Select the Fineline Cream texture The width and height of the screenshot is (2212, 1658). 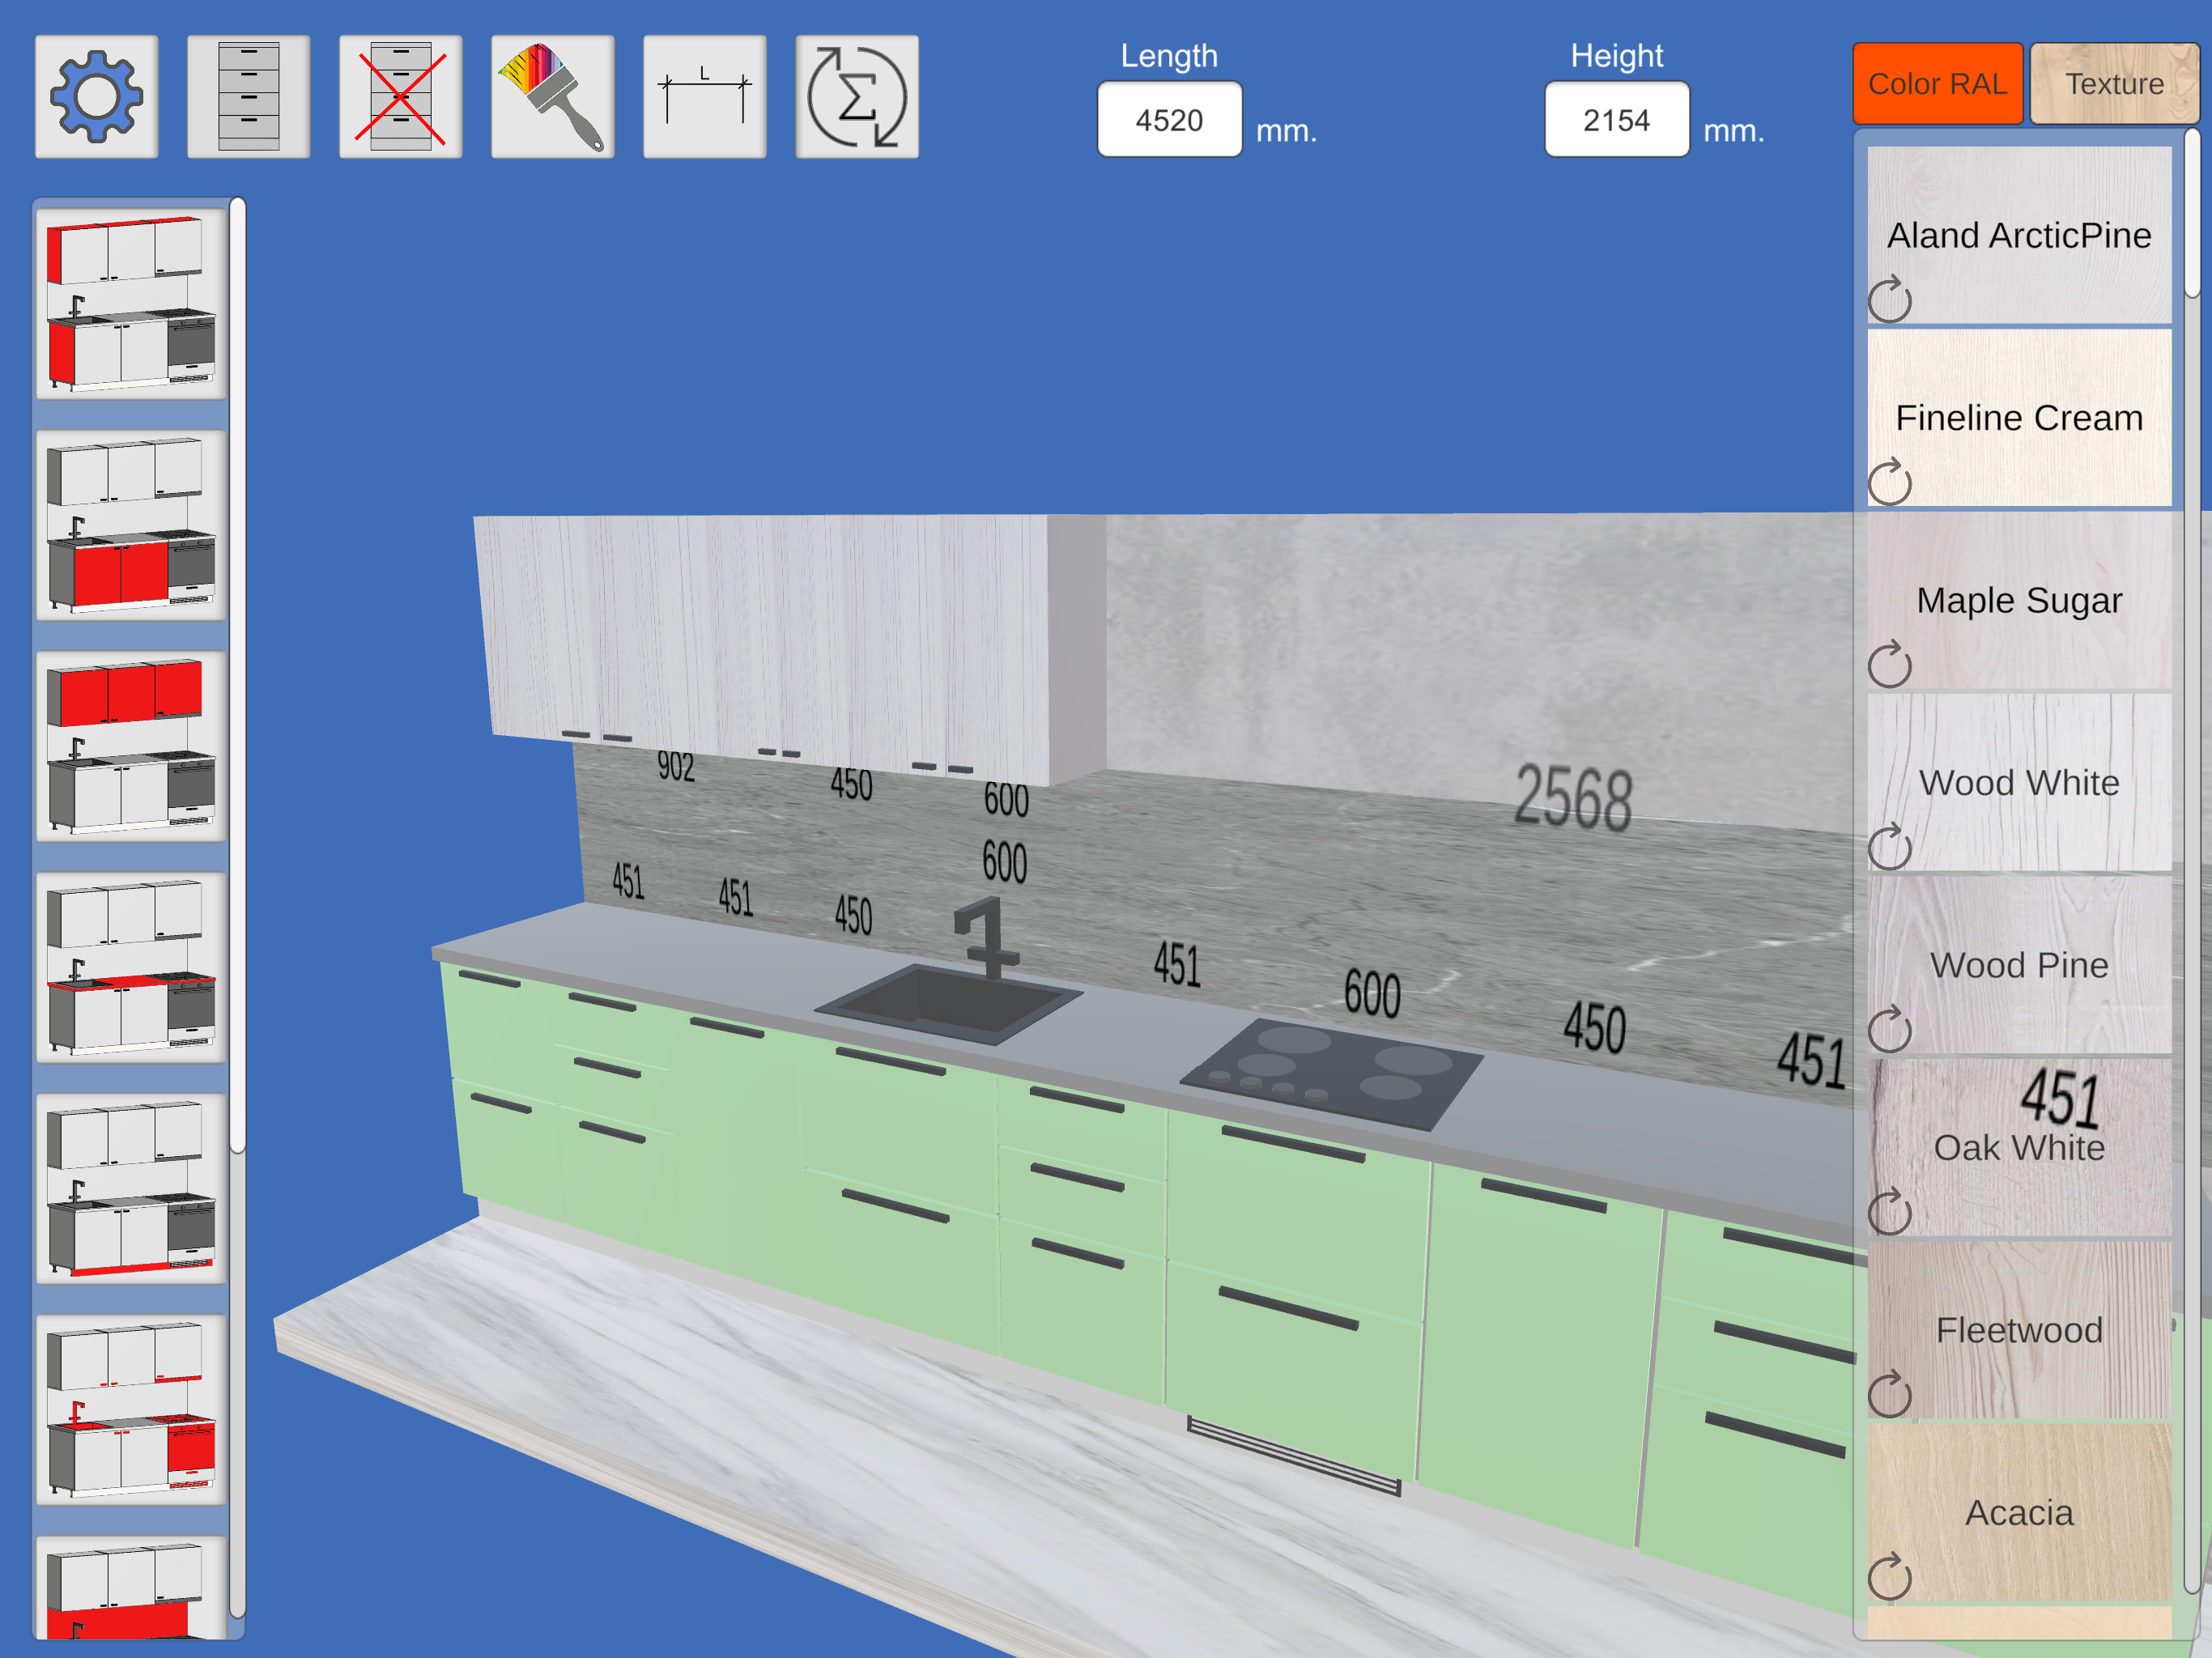tap(2019, 417)
